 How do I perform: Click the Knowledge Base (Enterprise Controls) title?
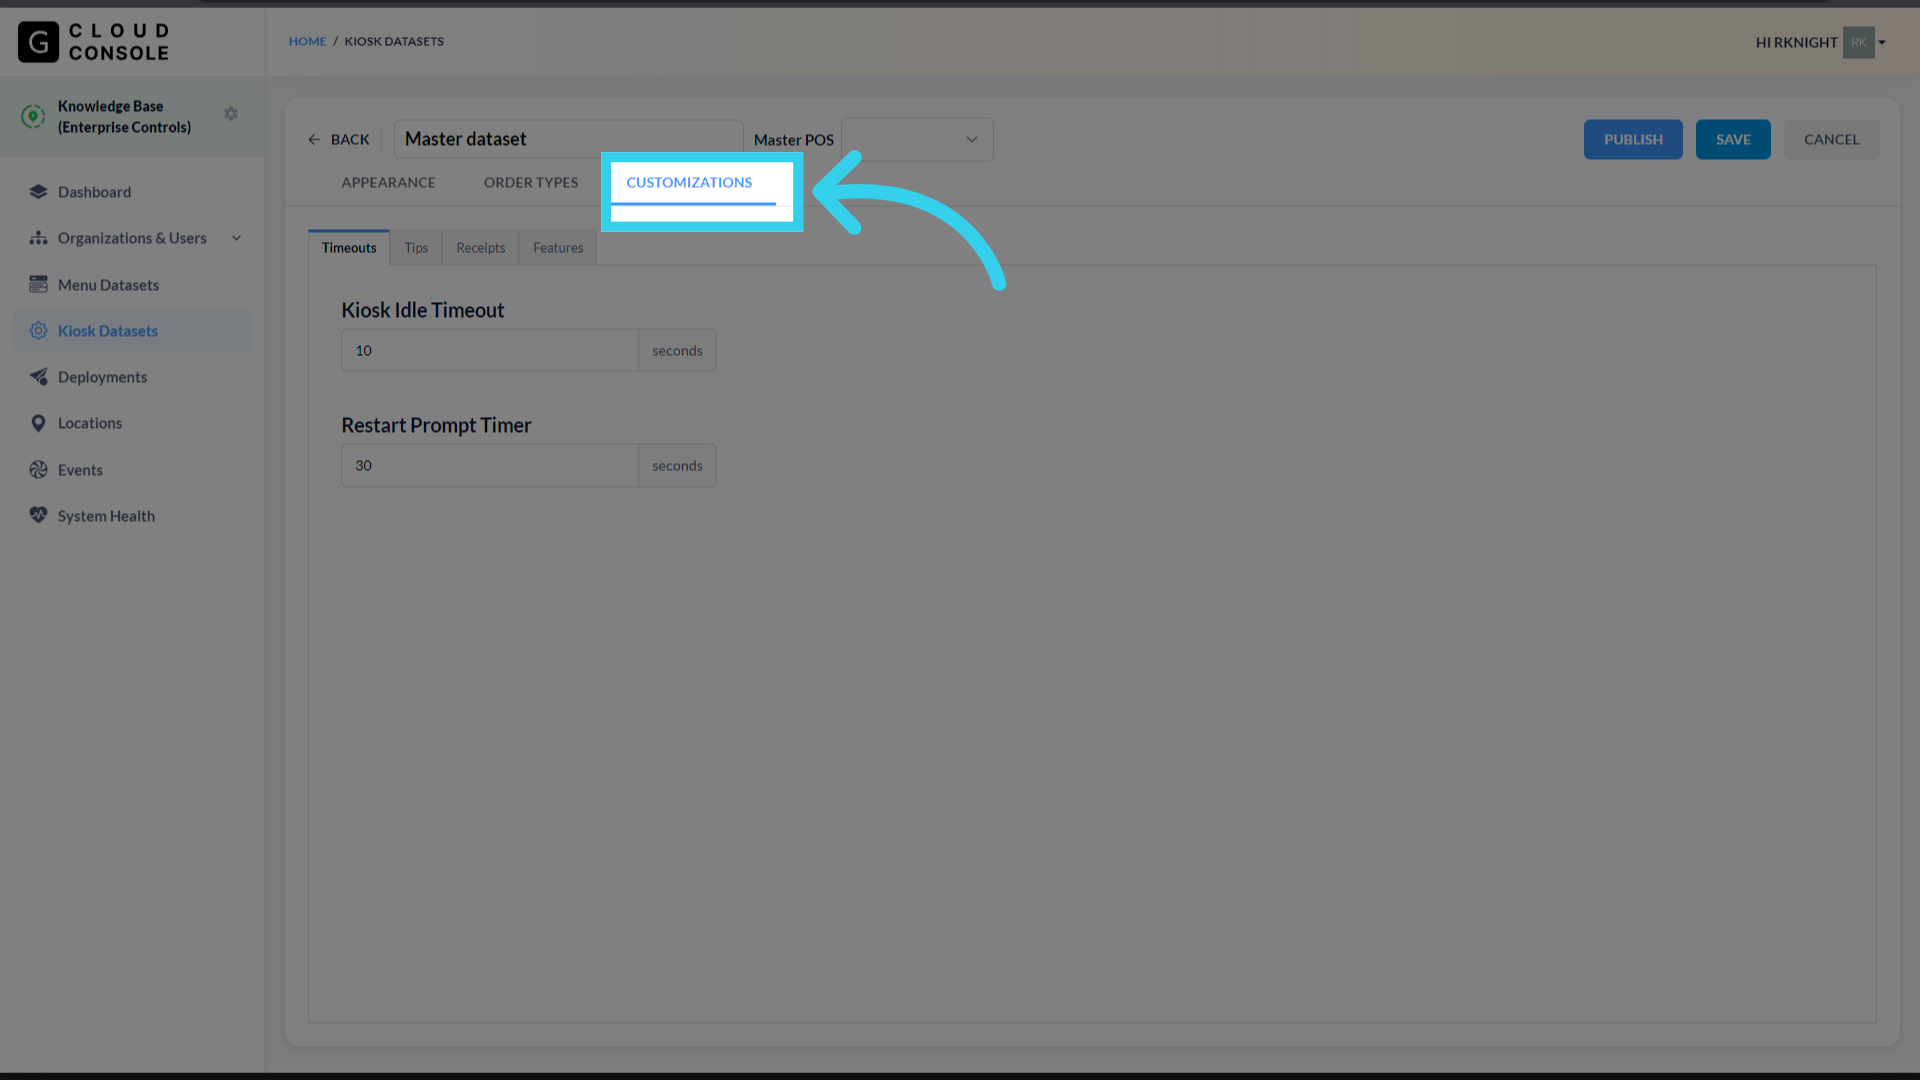coord(124,117)
